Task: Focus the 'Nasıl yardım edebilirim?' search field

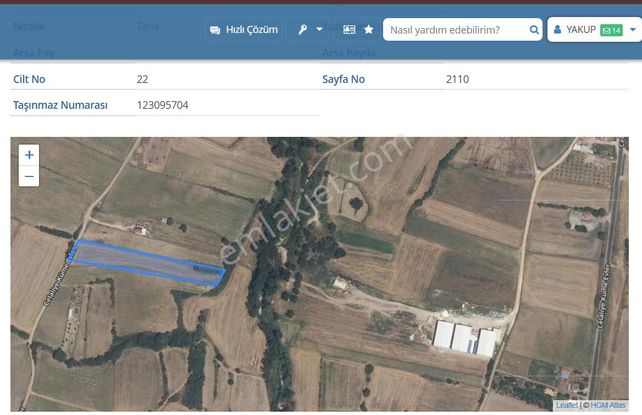Action: point(463,29)
